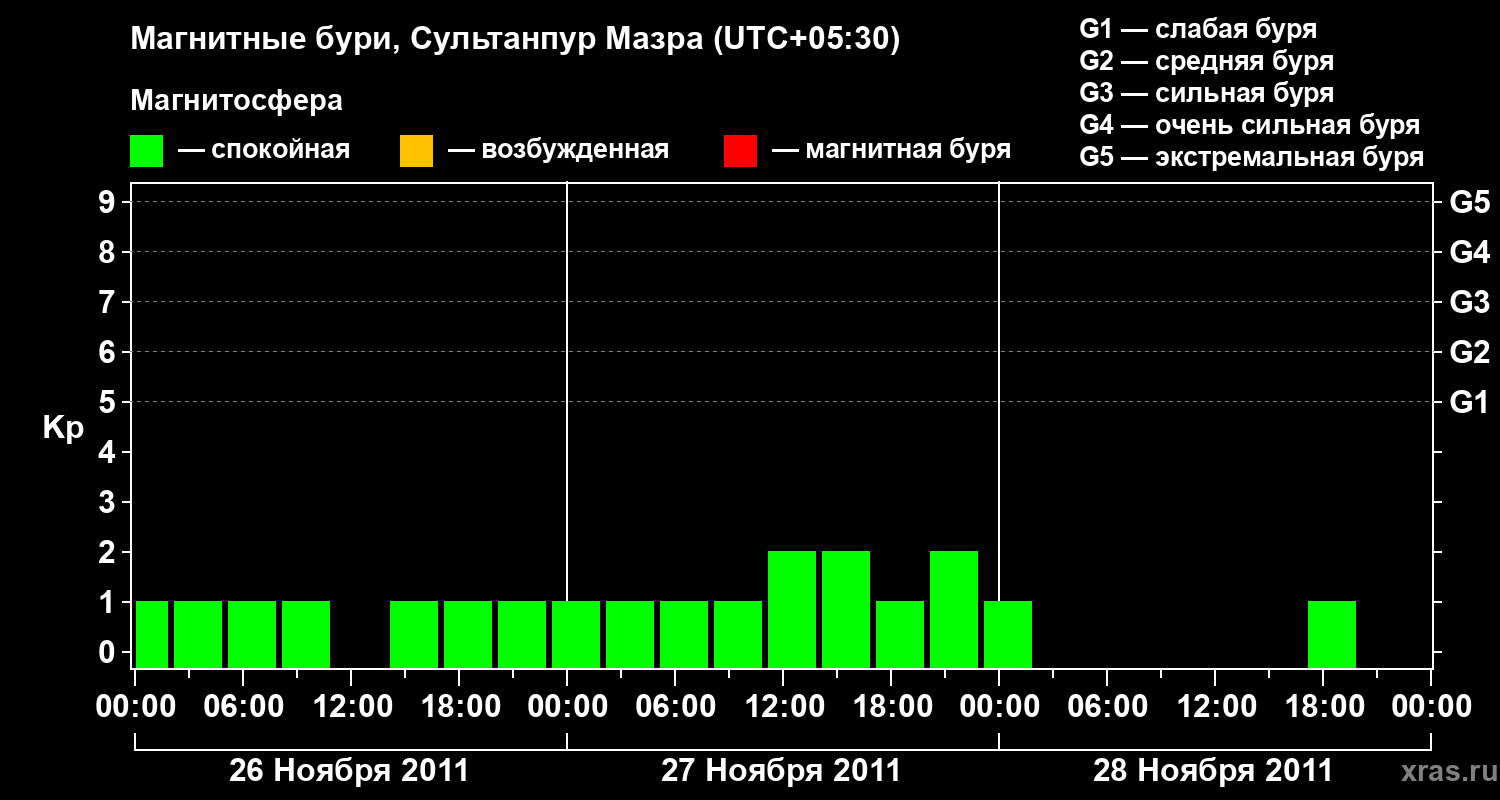
Task: Click the red 'магнитная буря' legend swatch
Action: (x=740, y=151)
